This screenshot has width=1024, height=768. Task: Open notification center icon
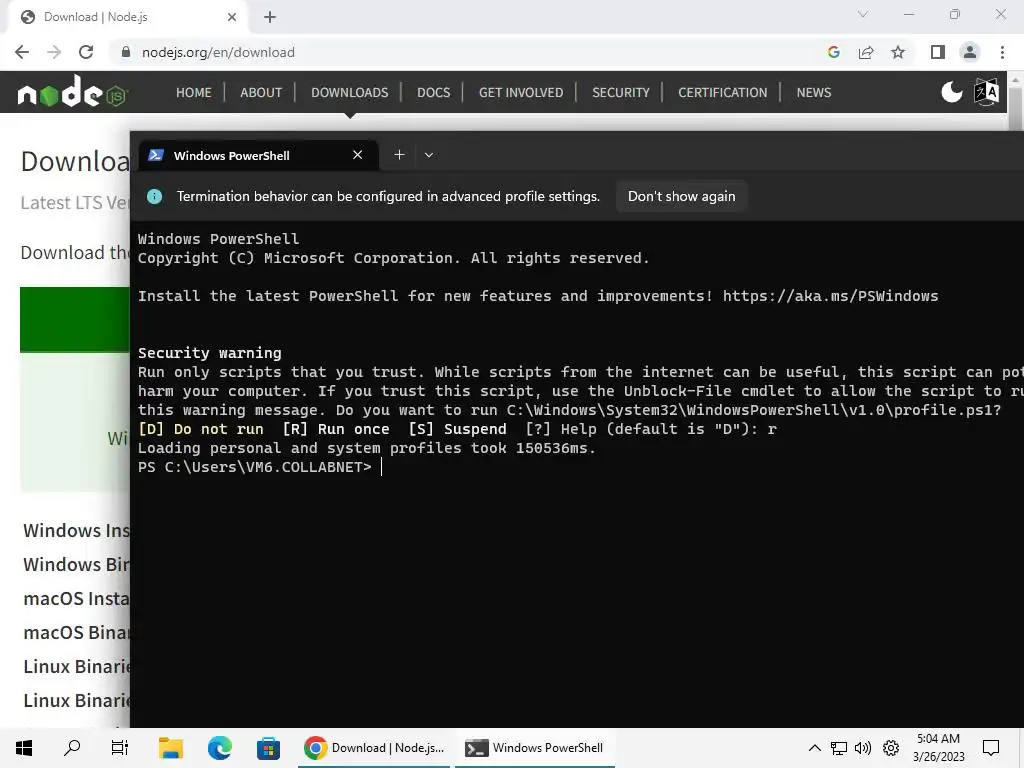coord(991,748)
